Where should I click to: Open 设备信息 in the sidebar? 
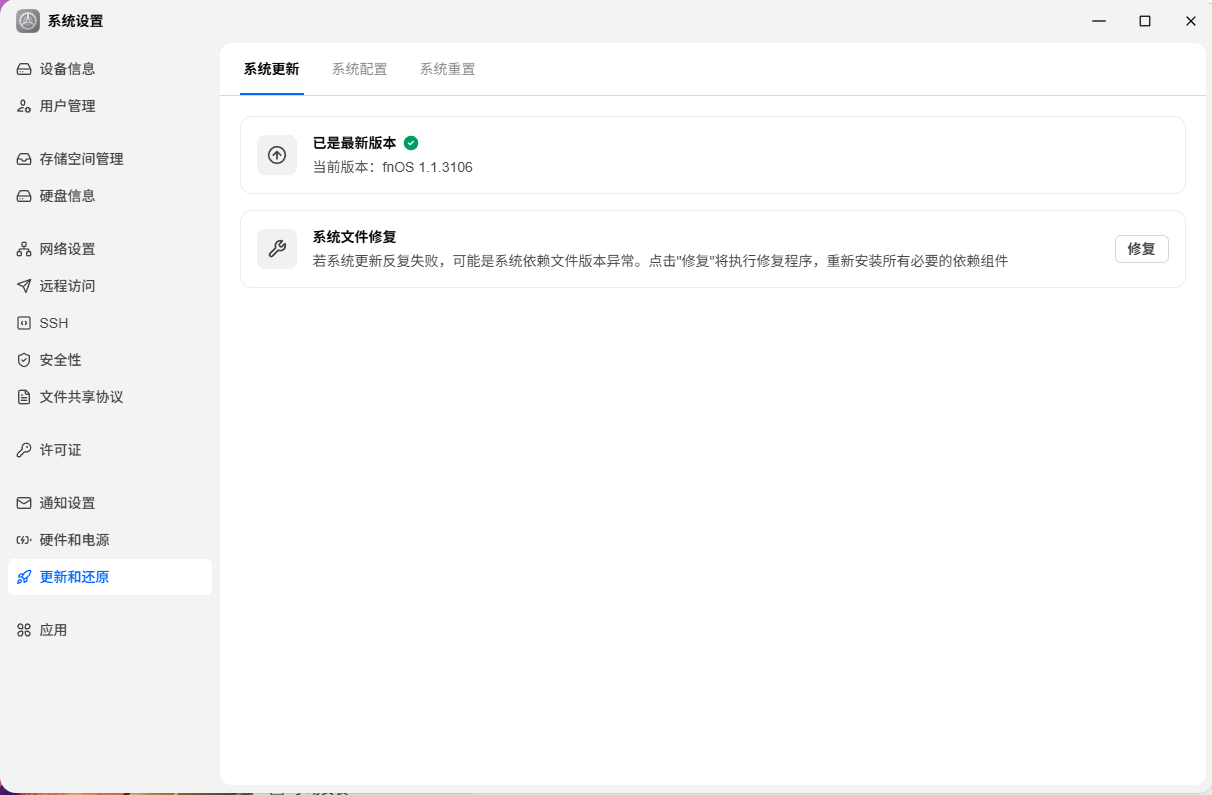(110, 69)
